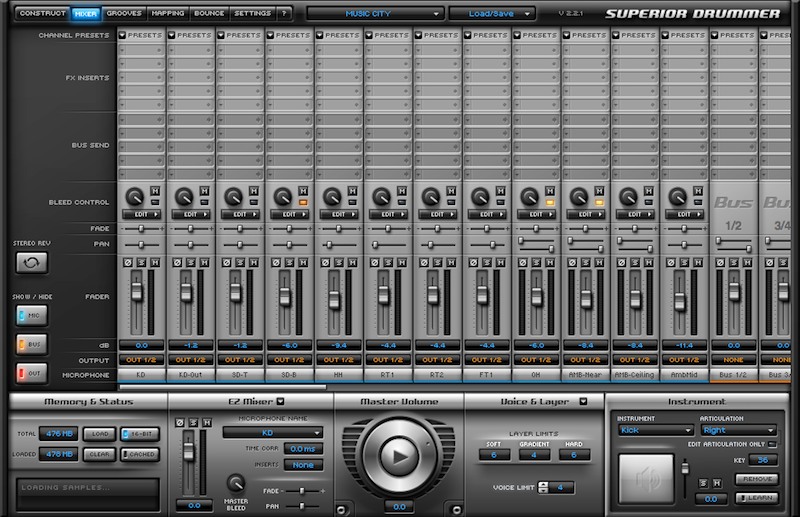This screenshot has width=800, height=517.
Task: Toggle Show/Hide MIC channels
Action: pos(32,315)
